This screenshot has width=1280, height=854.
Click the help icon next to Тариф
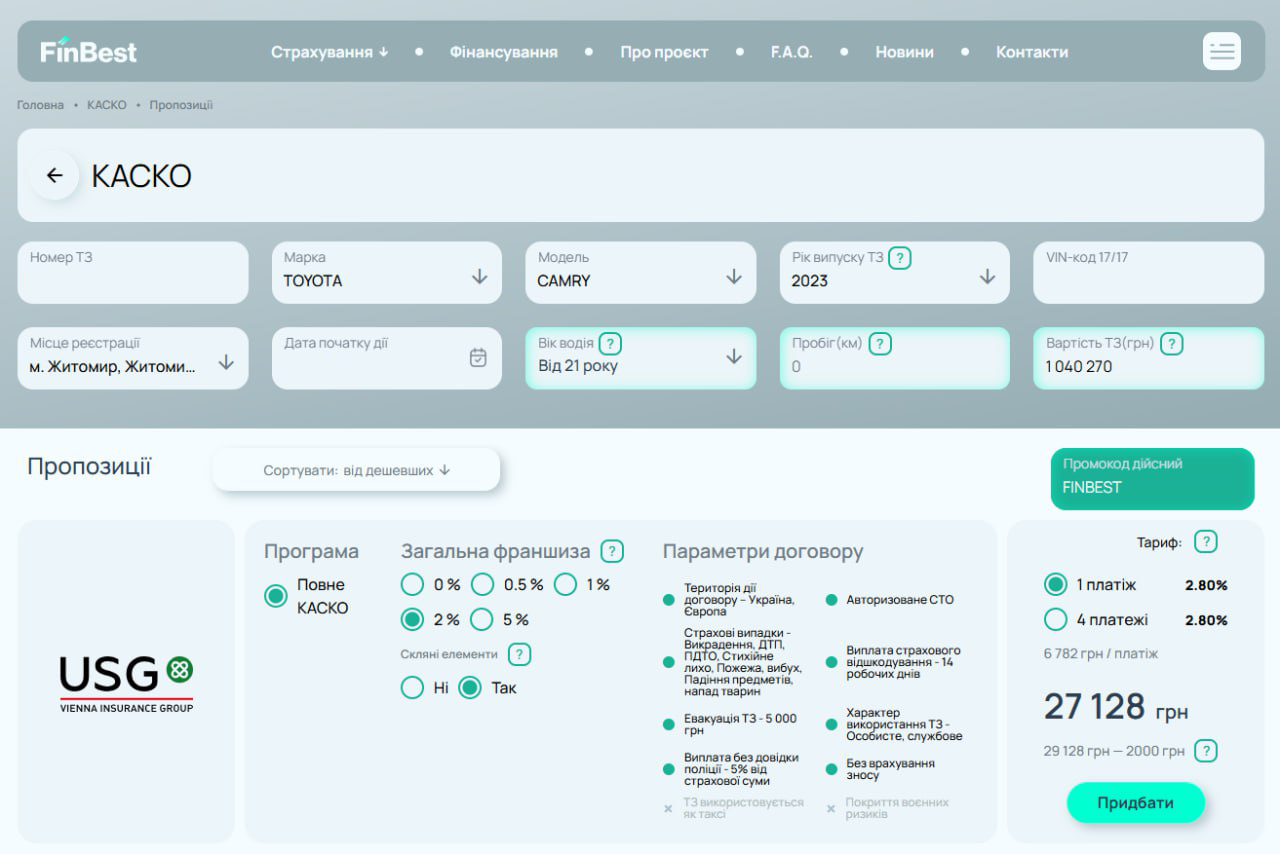pyautogui.click(x=1206, y=542)
